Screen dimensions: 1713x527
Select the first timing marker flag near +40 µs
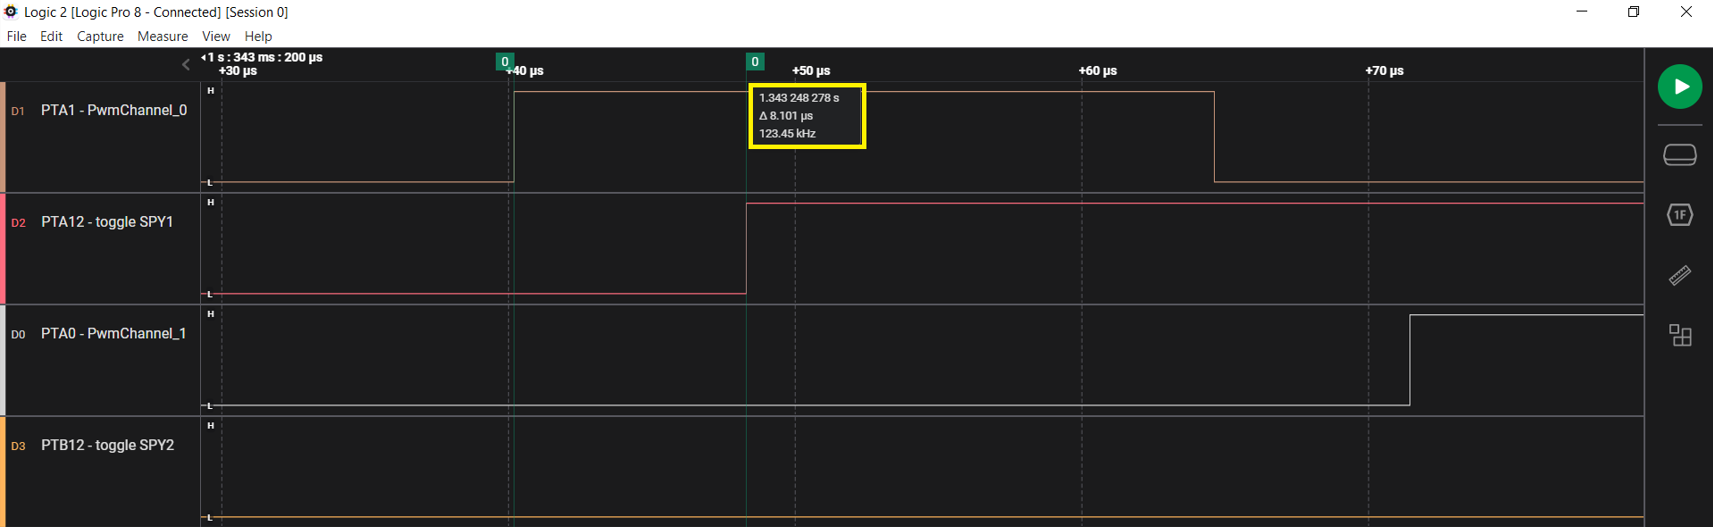505,62
